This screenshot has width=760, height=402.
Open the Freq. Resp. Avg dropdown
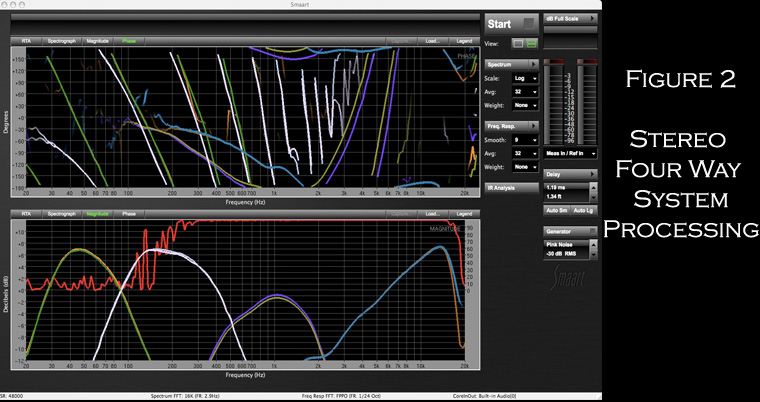pyautogui.click(x=525, y=154)
